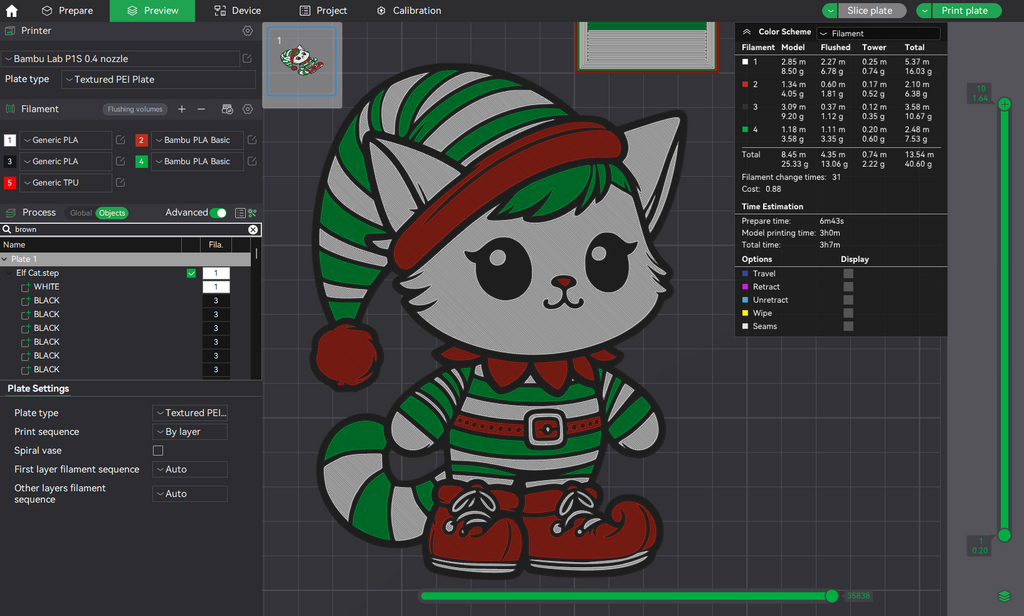1024x616 pixels.
Task: Open filament 1 Generic PLA dropdown
Action: 65,140
